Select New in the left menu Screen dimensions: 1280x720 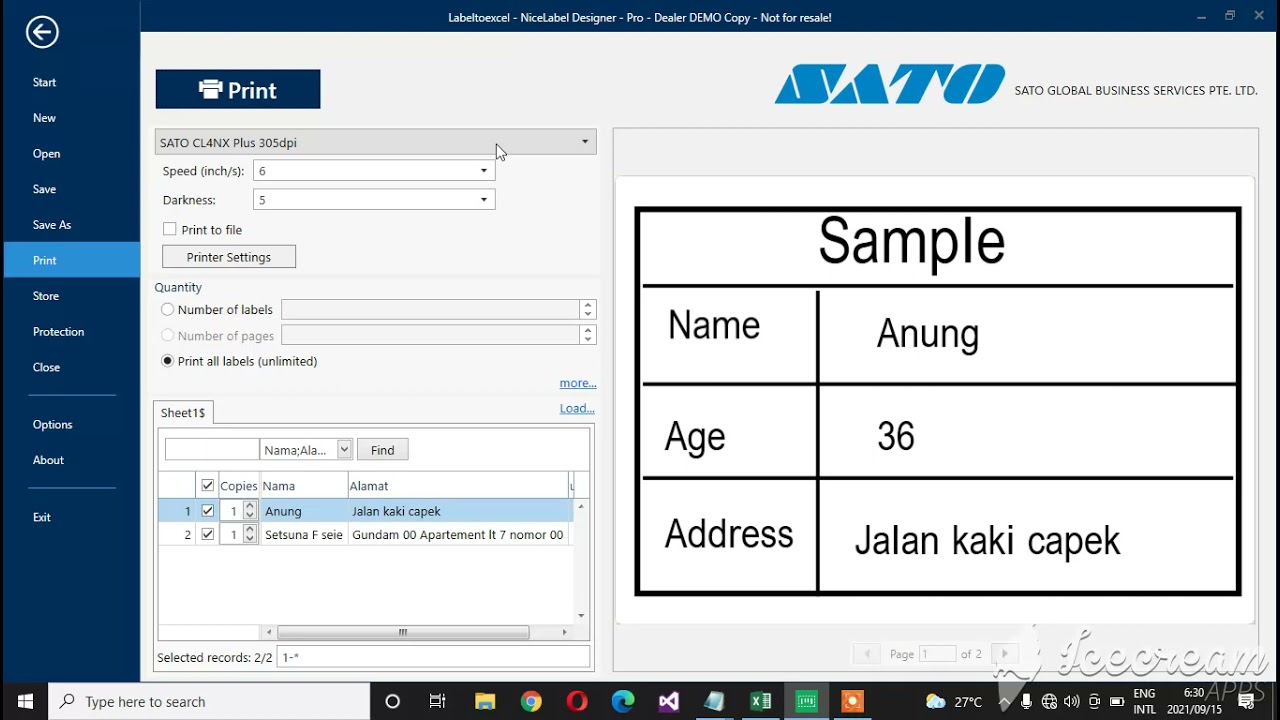click(44, 118)
